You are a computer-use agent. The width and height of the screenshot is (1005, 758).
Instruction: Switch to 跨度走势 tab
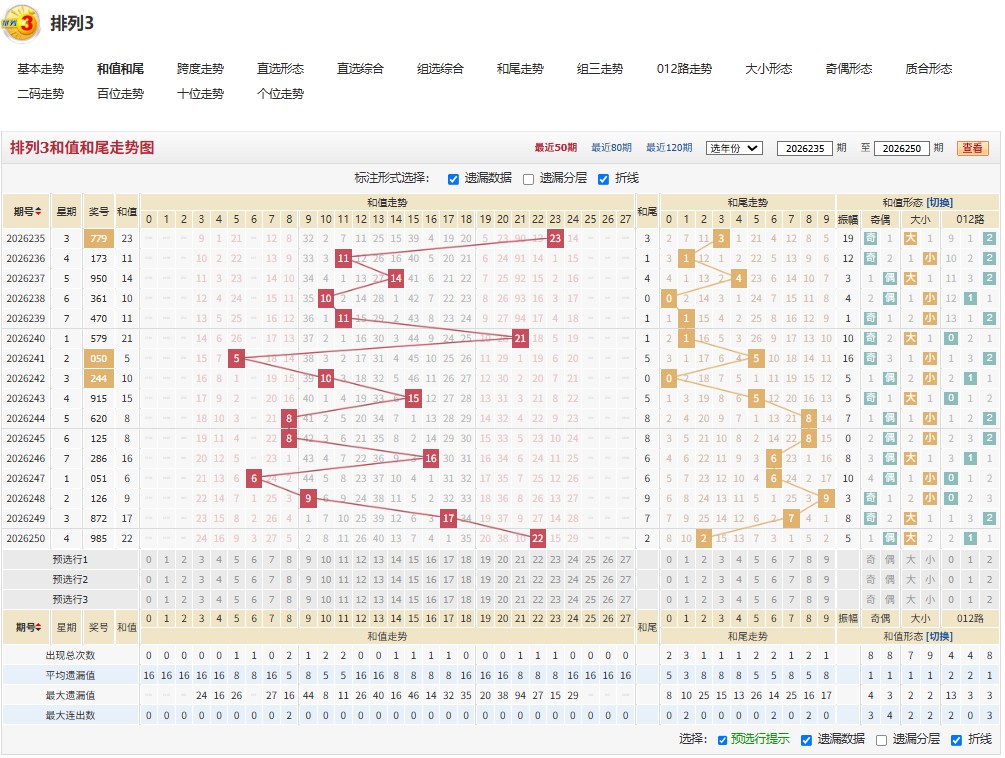coord(200,69)
